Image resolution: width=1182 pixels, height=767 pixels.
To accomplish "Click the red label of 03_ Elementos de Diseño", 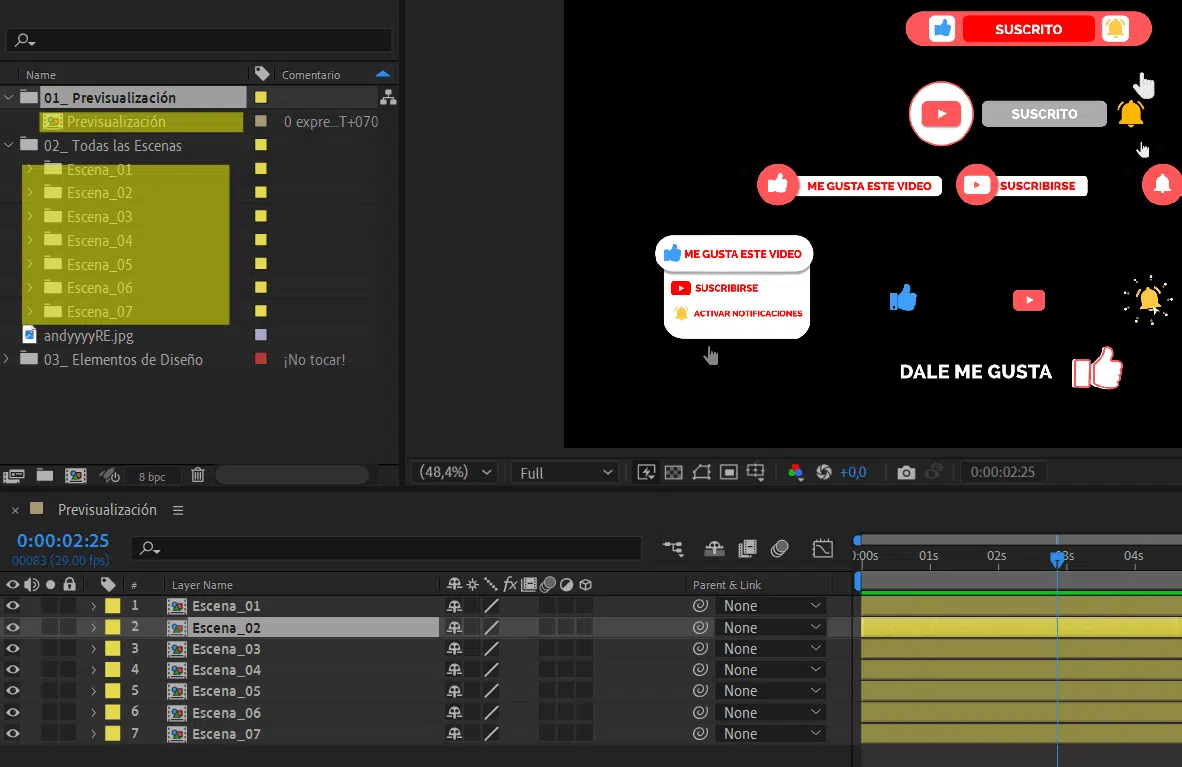I will [261, 359].
